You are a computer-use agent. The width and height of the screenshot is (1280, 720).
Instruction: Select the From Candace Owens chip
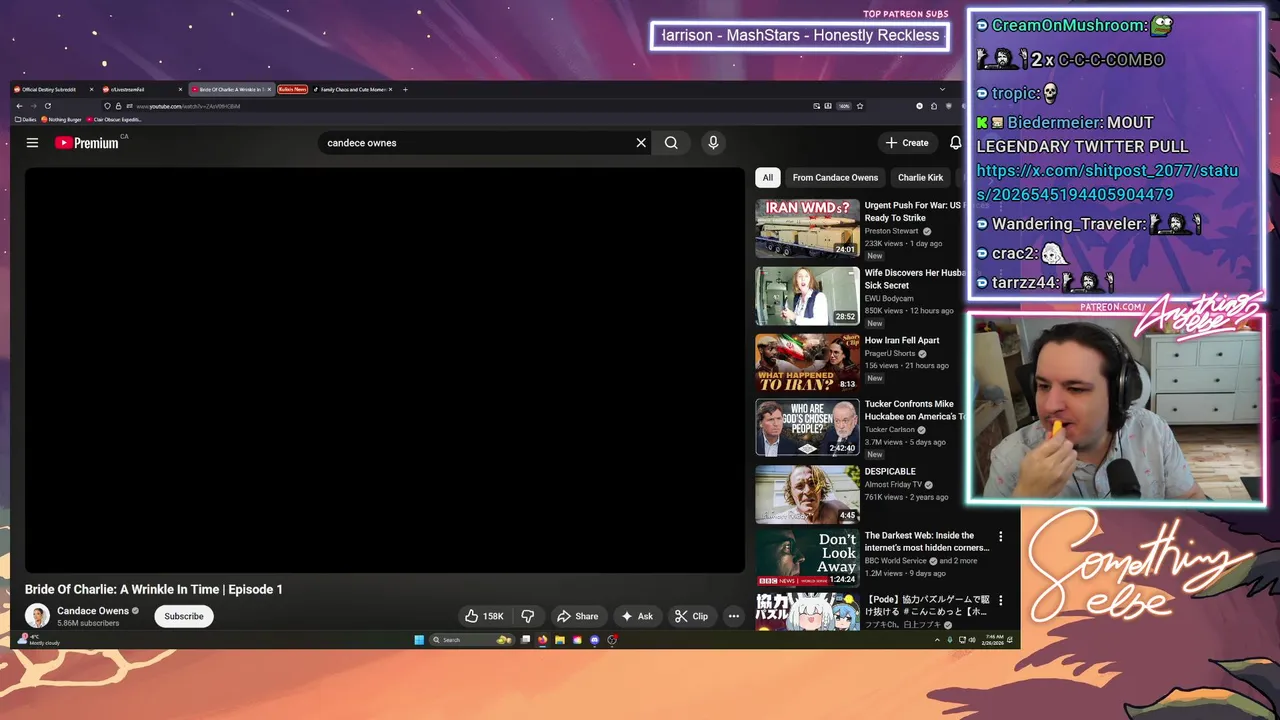coord(835,178)
